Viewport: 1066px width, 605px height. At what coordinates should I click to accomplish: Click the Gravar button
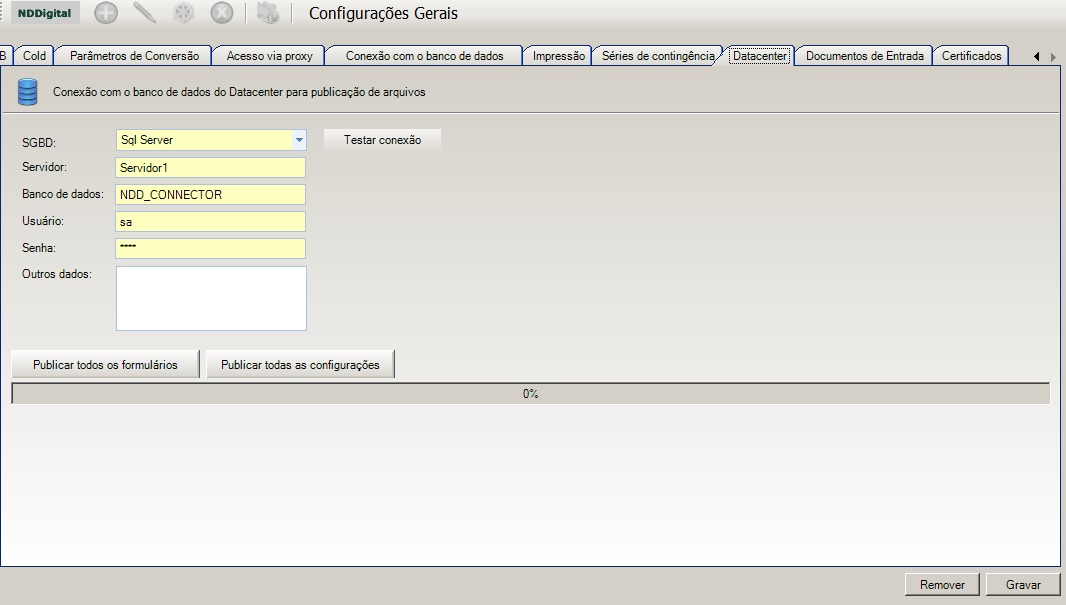pos(1023,585)
